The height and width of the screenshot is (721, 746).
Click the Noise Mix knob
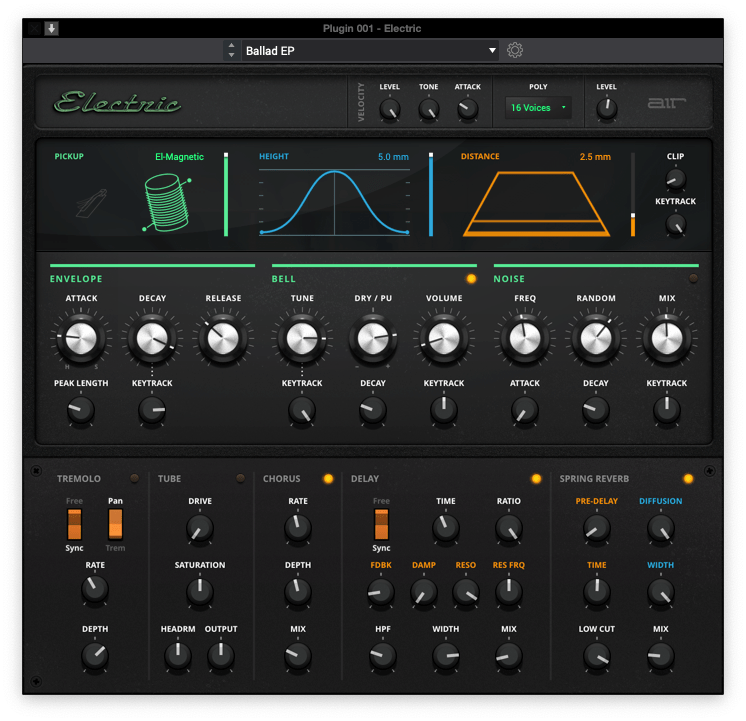[x=667, y=339]
